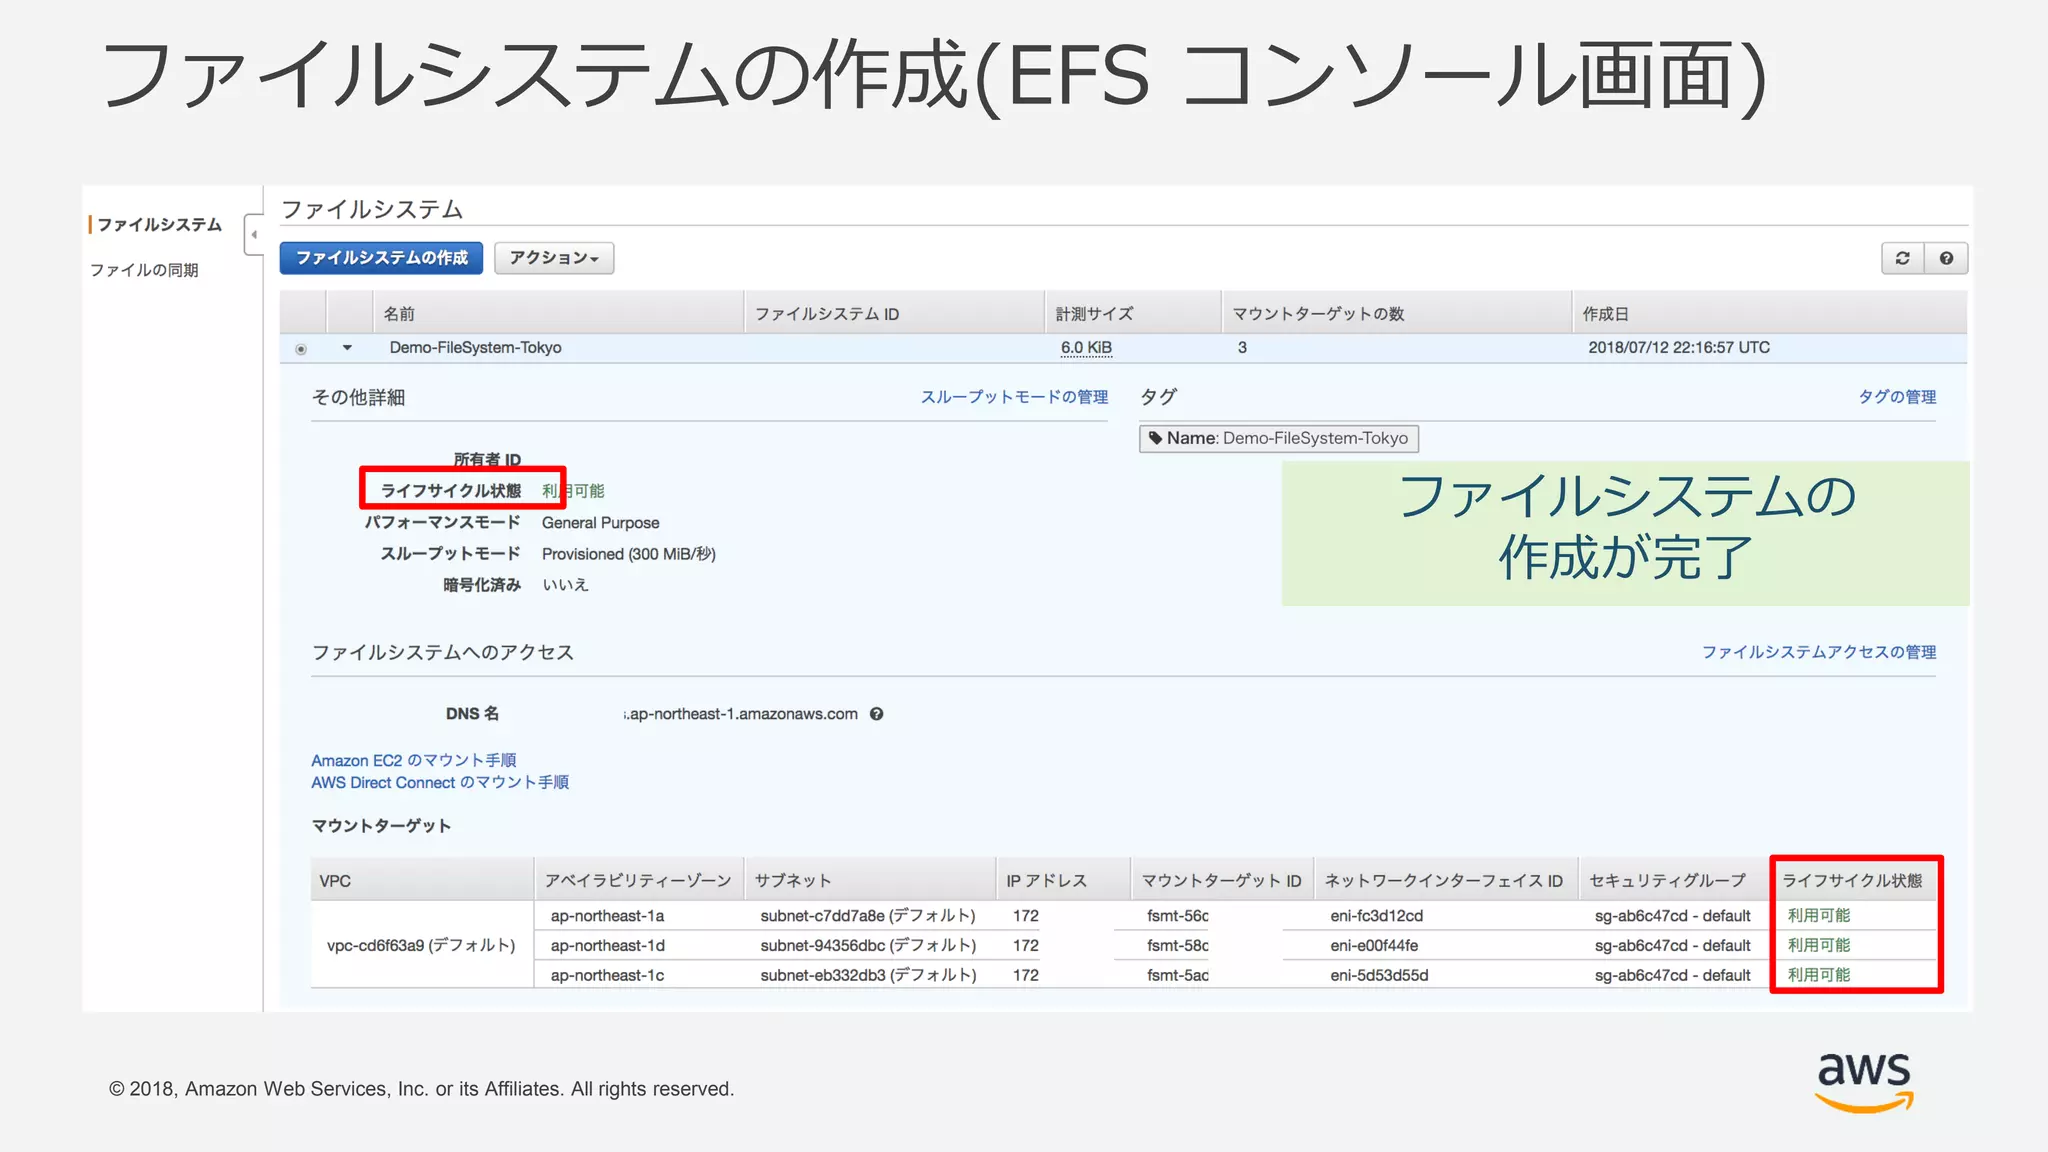This screenshot has width=2048, height=1152.
Task: Click Provisioned (300 MiB/秒) throughput value
Action: [629, 554]
